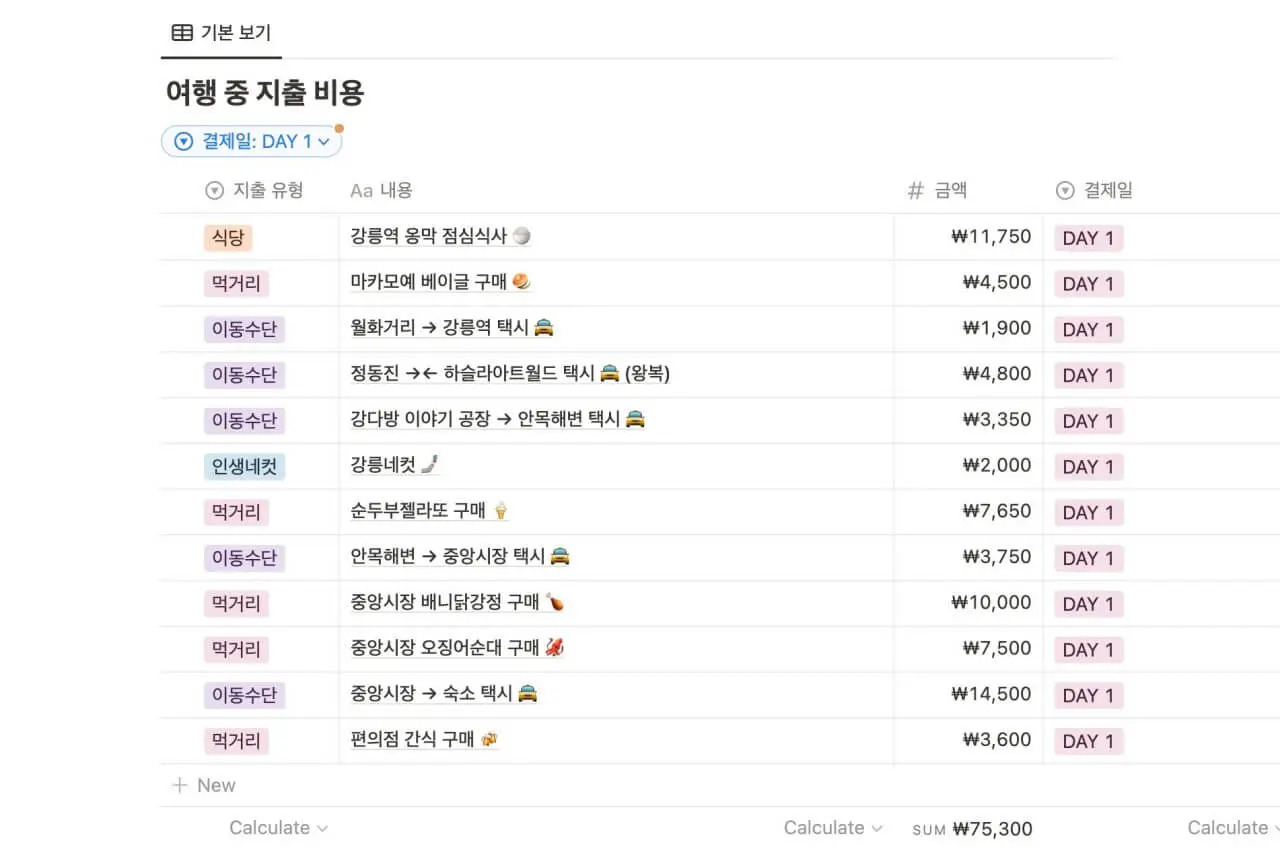1280x857 pixels.
Task: Click 이동수단 tag for 월화거리 → 강릉역 row
Action: 244,329
